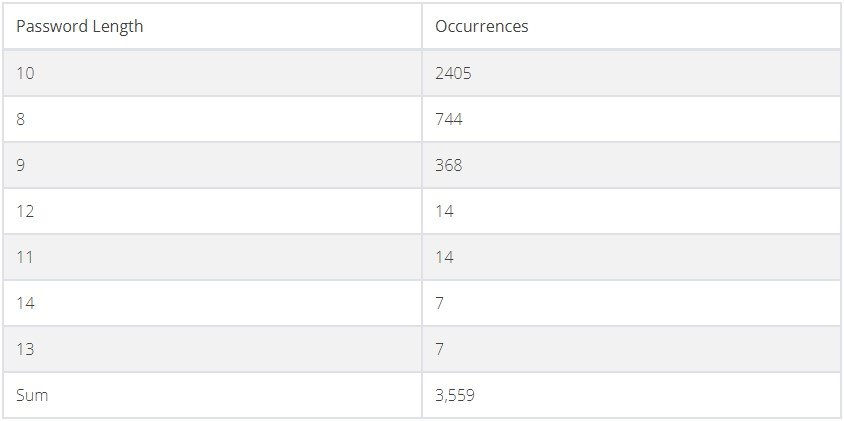The image size is (844, 421).
Task: Click the password length 11 cell
Action: 212,257
